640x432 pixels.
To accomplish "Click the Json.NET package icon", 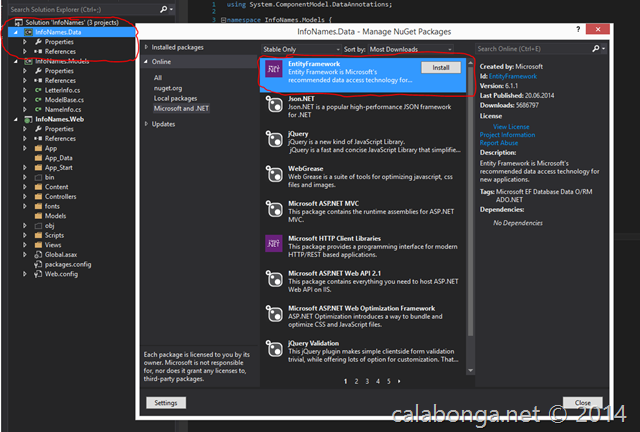I will pos(274,105).
